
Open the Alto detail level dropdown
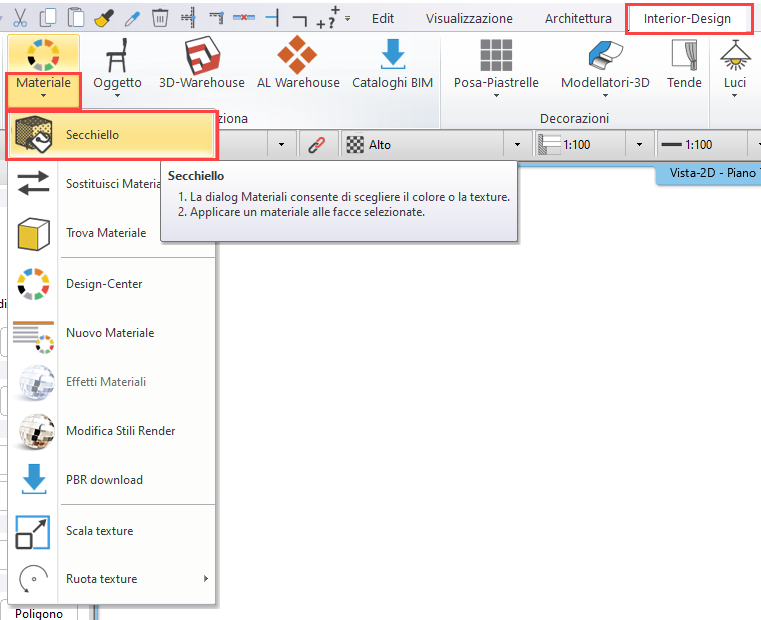pos(517,145)
